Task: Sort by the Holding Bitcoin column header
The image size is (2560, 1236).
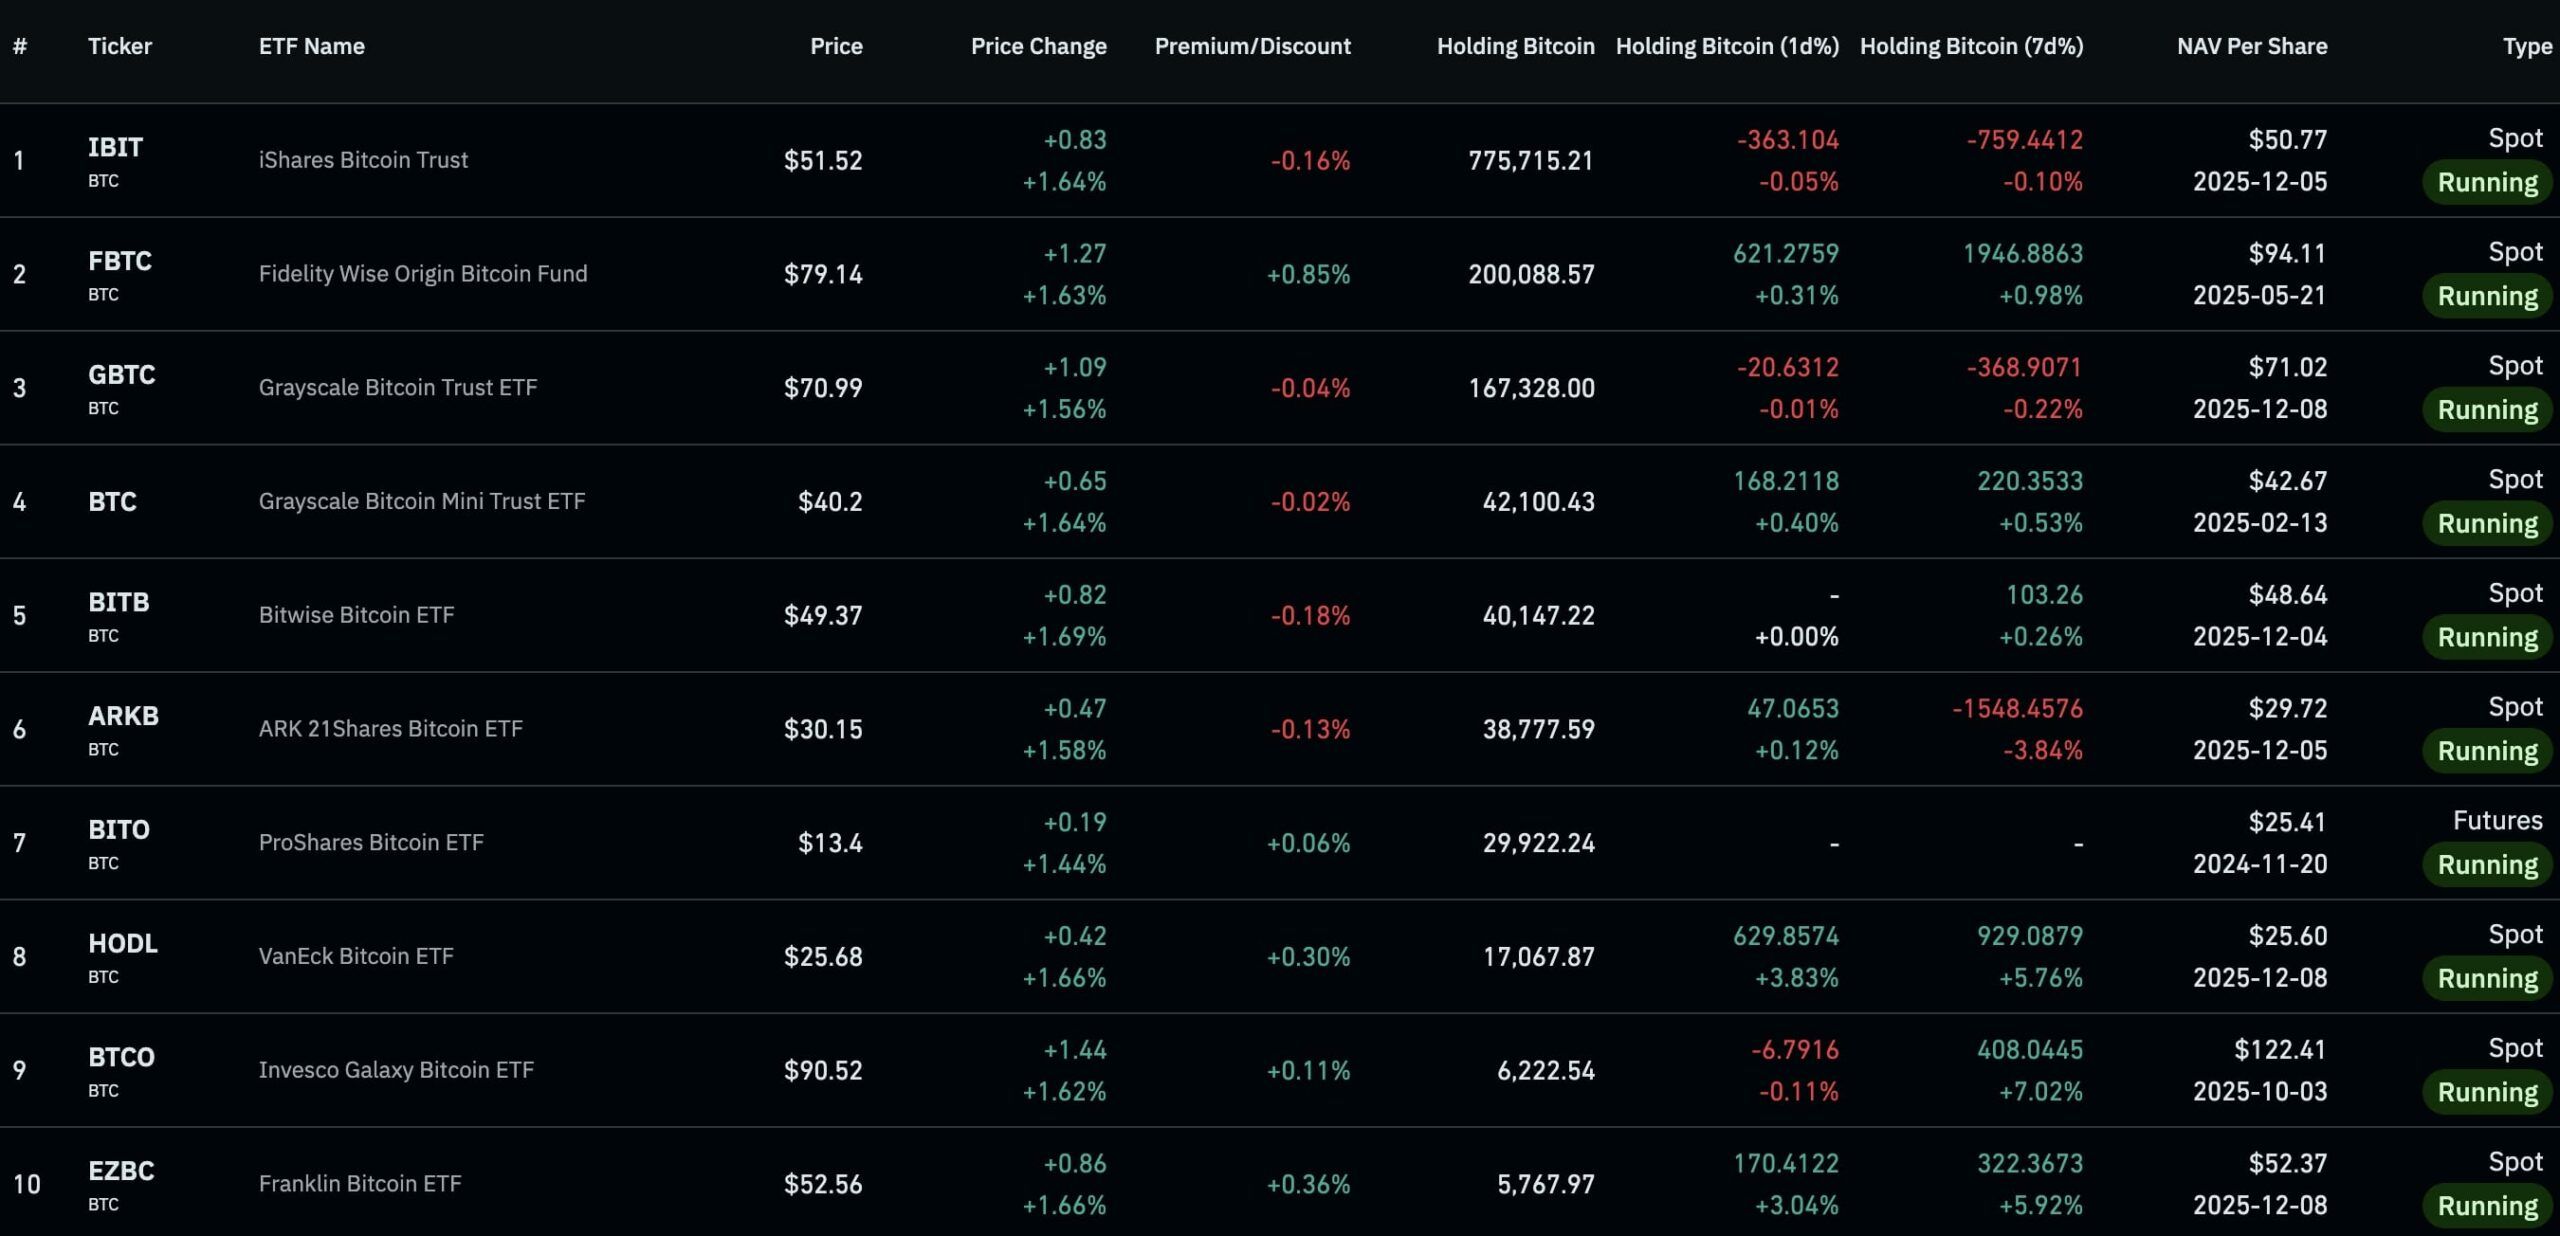Action: click(x=1516, y=46)
